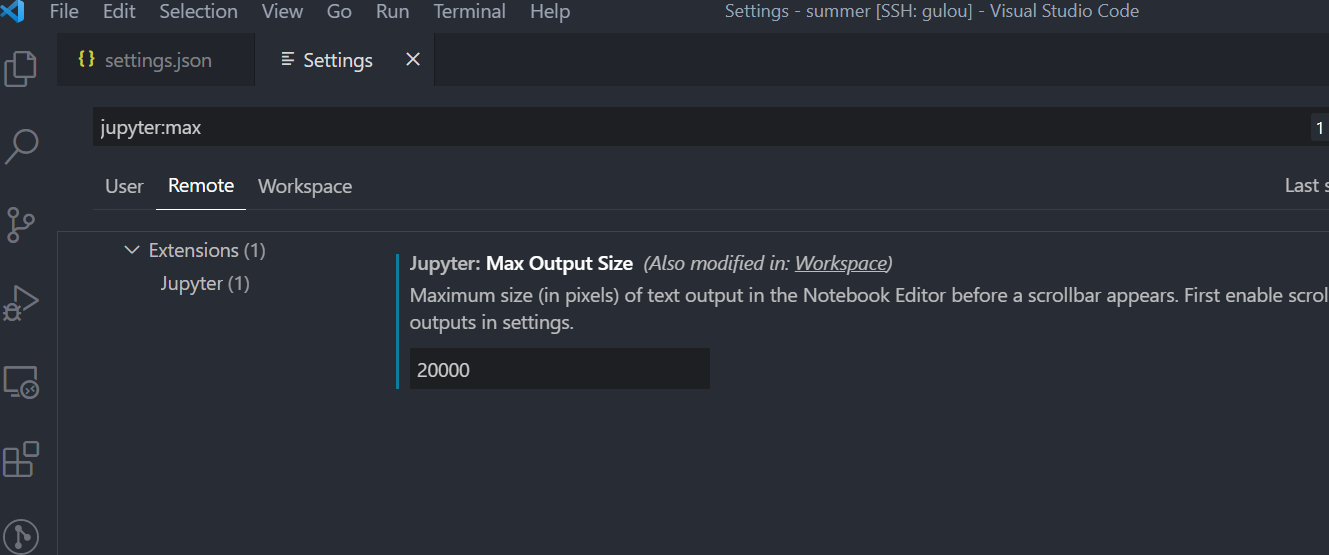The width and height of the screenshot is (1329, 555).
Task: Switch to the User settings scope
Action: click(124, 187)
